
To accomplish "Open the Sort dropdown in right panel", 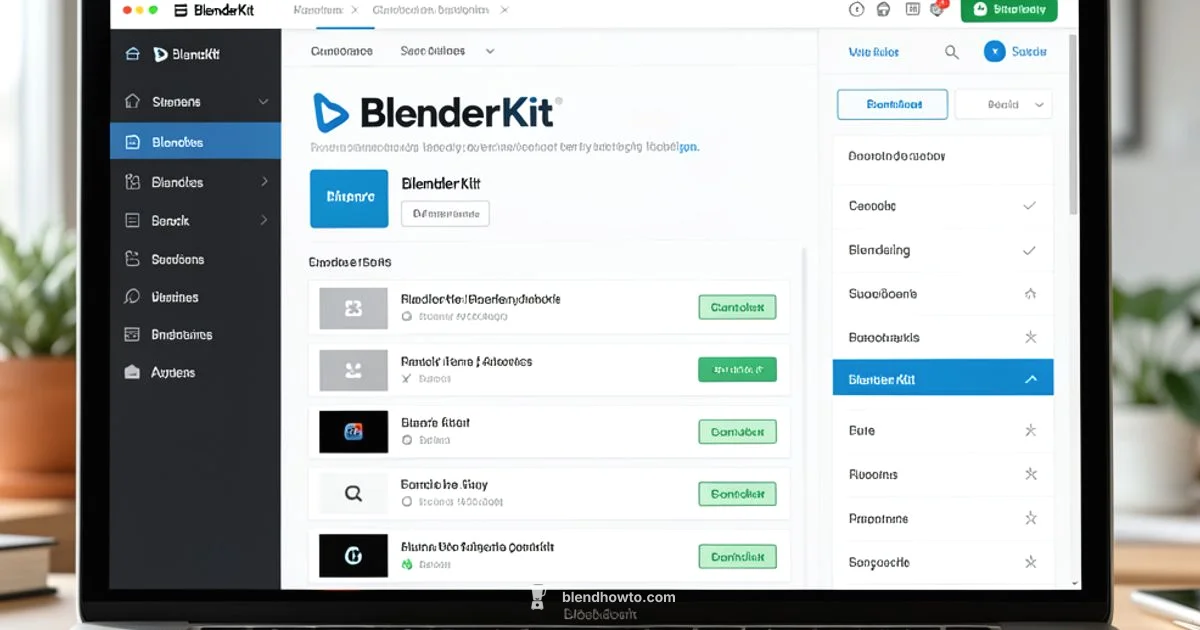I will [x=1003, y=104].
